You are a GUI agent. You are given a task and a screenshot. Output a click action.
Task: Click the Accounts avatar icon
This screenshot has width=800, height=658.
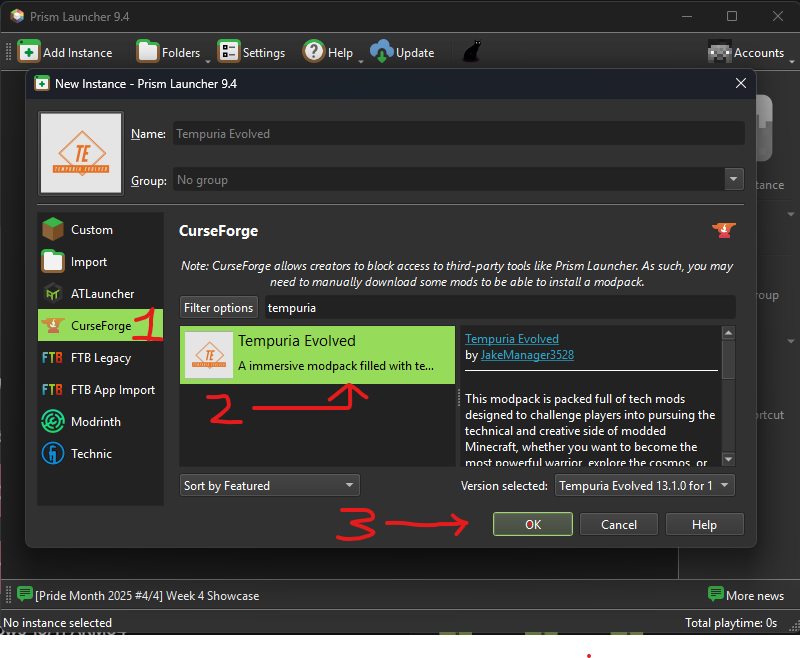click(719, 52)
